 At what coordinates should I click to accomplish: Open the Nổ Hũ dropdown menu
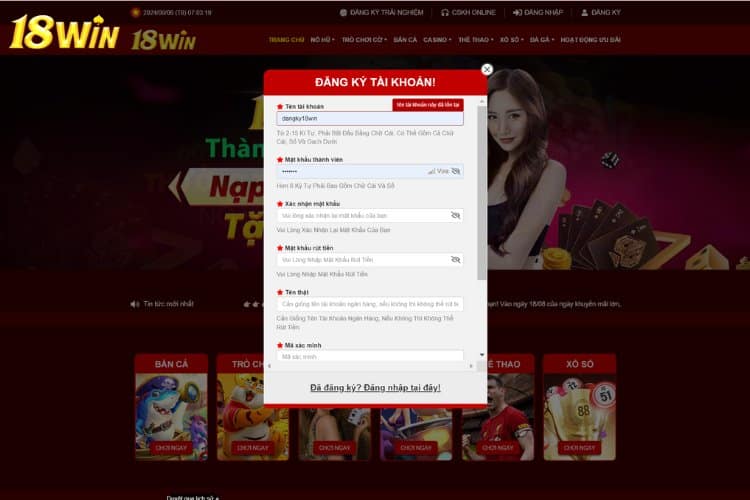[322, 40]
